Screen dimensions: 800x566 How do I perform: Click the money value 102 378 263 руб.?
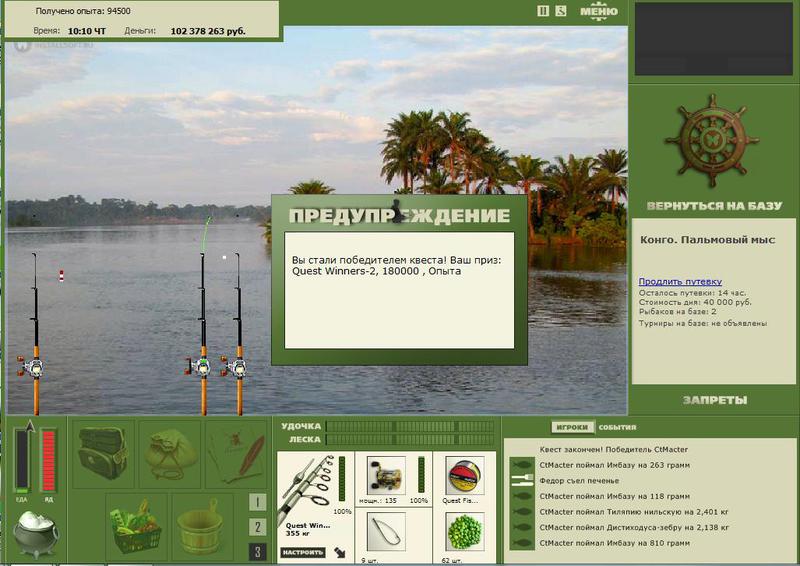coord(208,31)
